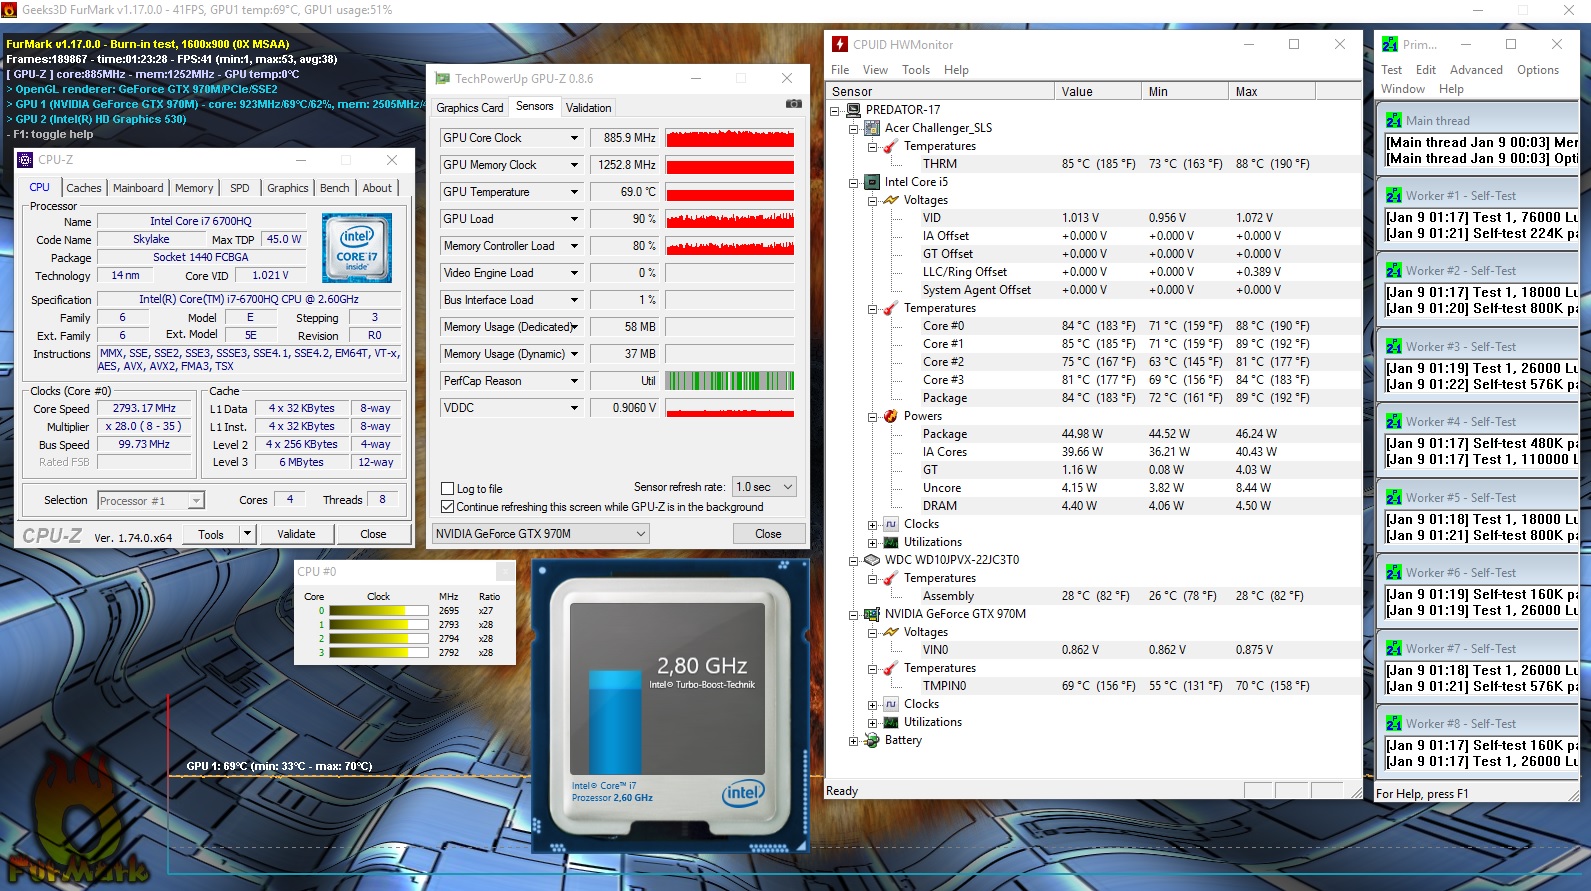
Task: Click the Prime95 Main thread window icon
Action: 1393,120
